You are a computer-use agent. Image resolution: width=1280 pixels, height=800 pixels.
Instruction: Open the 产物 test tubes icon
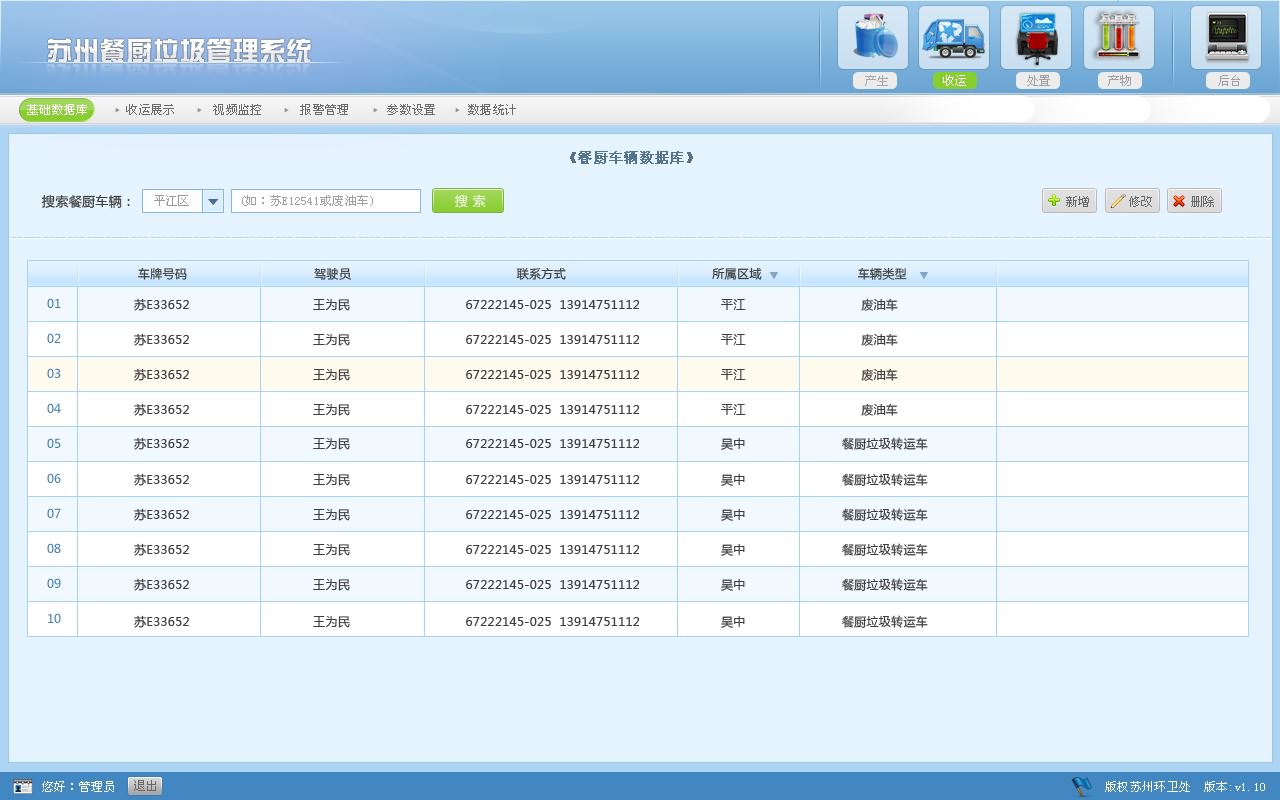tap(1118, 38)
